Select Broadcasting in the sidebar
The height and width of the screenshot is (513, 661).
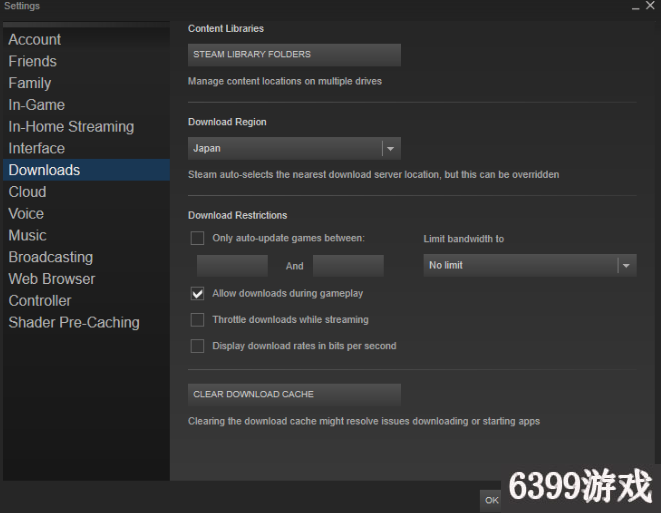(x=86, y=257)
